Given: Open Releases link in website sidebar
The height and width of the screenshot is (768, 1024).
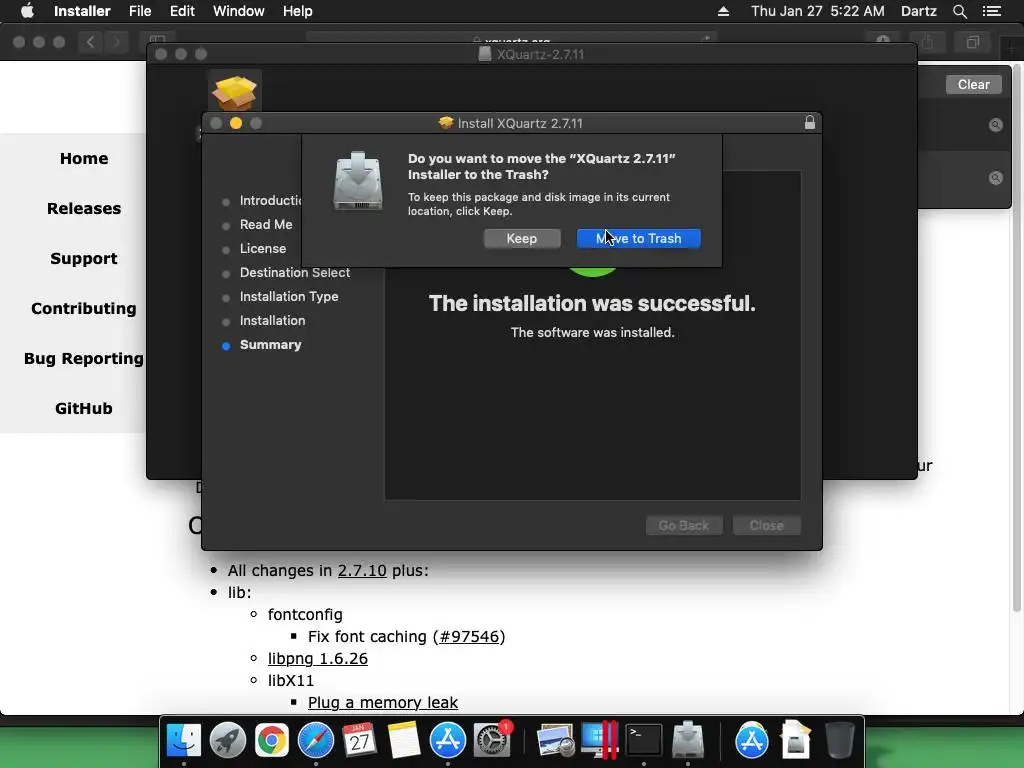Looking at the screenshot, I should [84, 208].
